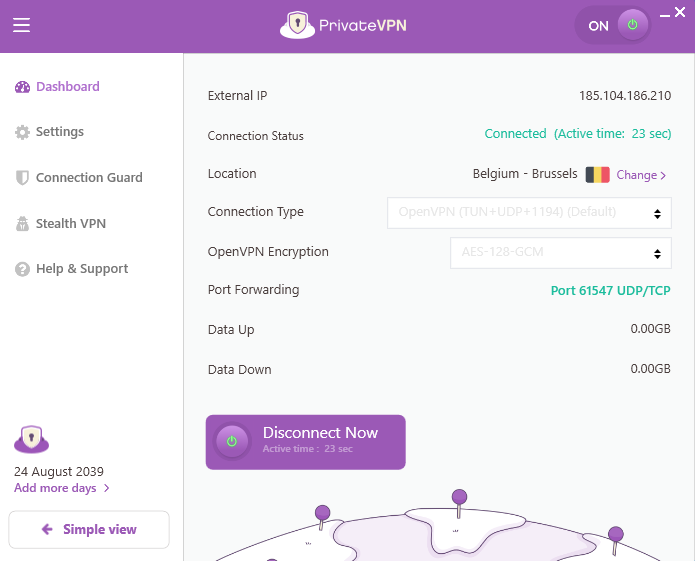The height and width of the screenshot is (561, 695).
Task: Click the 24 August 2039 expiry date
Action: (59, 471)
